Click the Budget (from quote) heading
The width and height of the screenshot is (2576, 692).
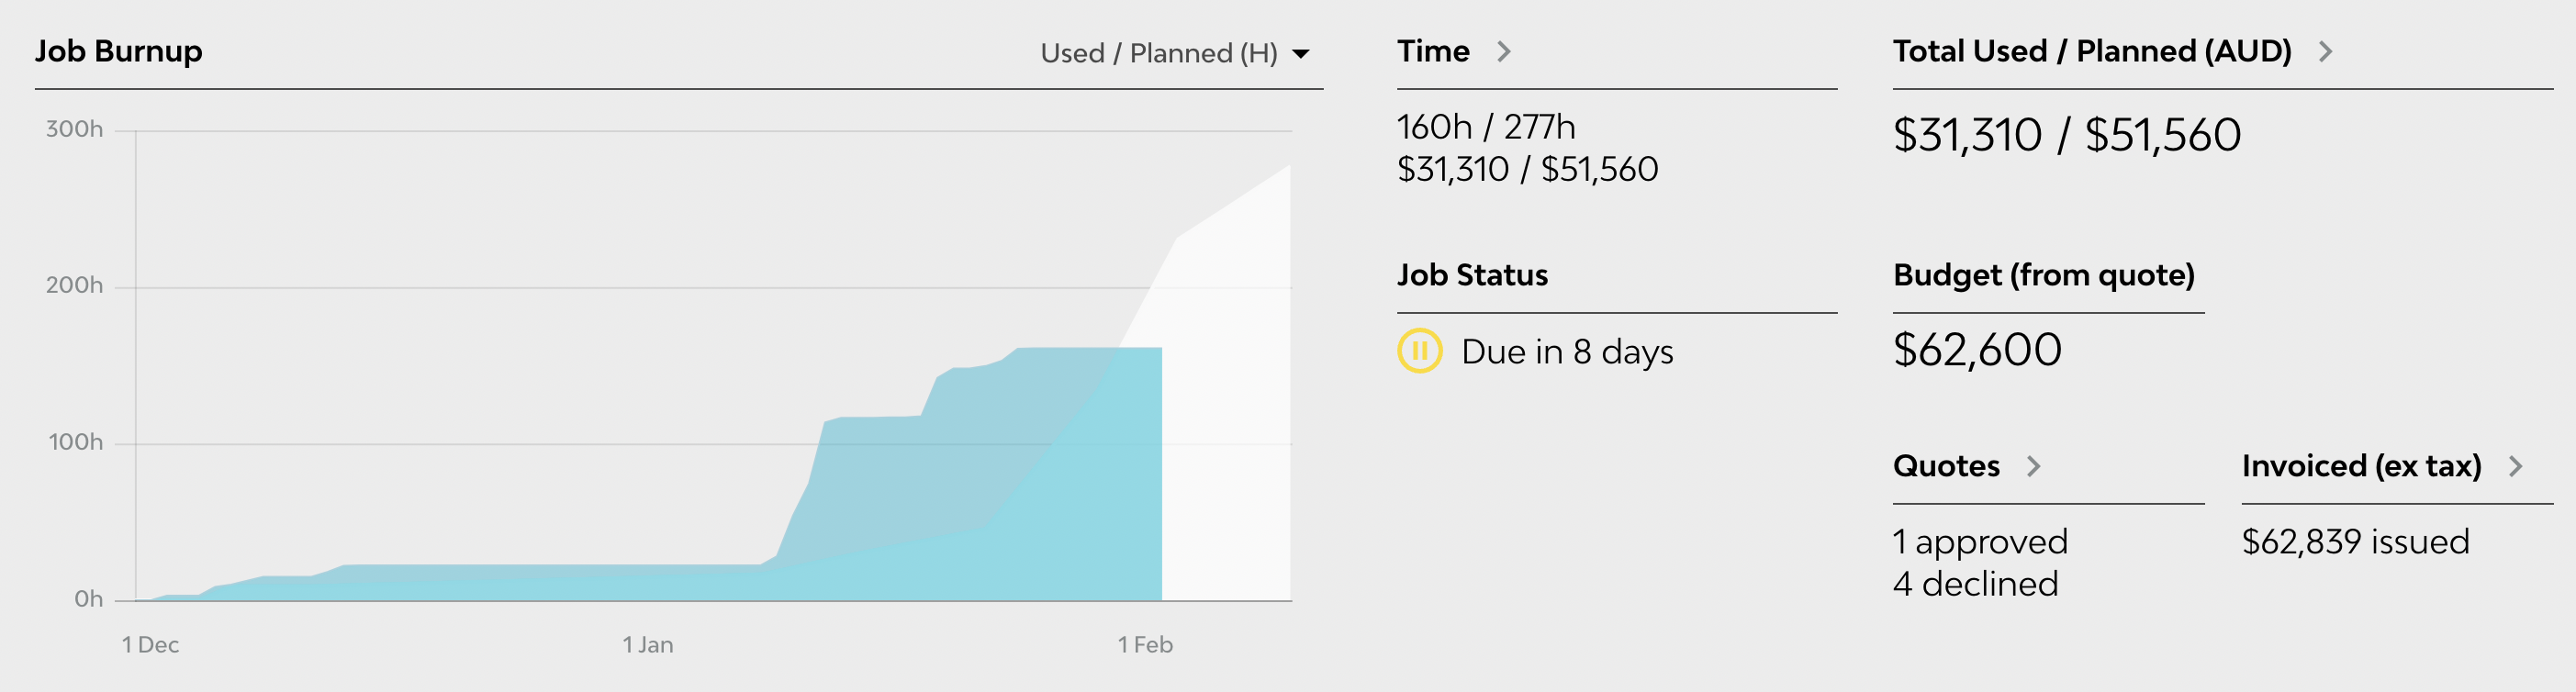(2045, 275)
